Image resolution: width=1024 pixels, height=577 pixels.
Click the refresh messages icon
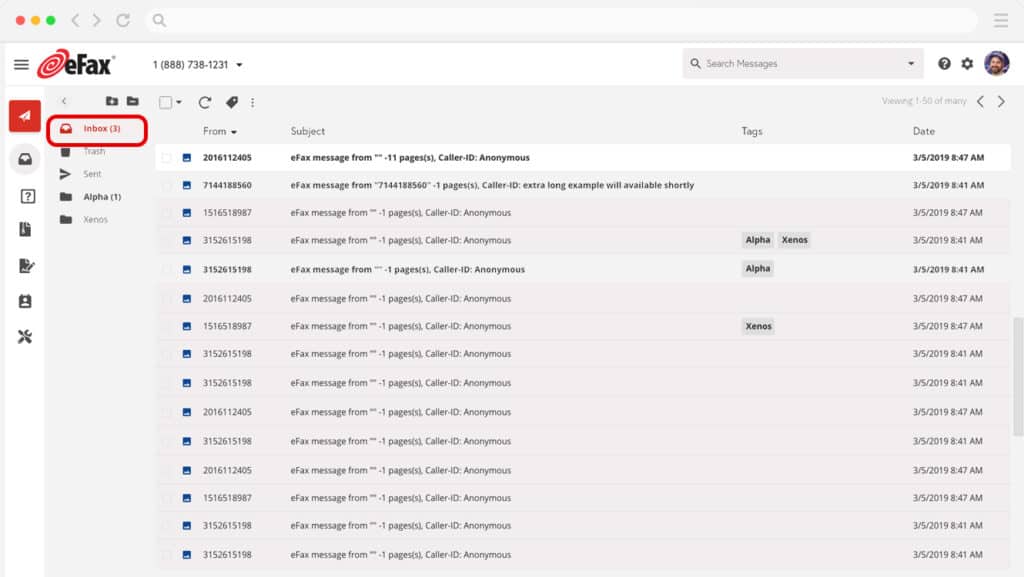pyautogui.click(x=205, y=102)
